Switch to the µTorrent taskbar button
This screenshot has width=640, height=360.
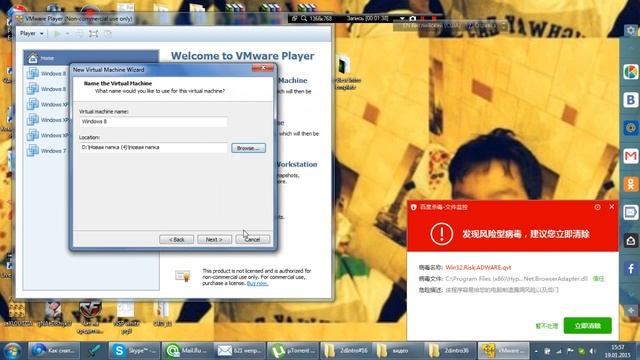pyautogui.click(x=292, y=351)
